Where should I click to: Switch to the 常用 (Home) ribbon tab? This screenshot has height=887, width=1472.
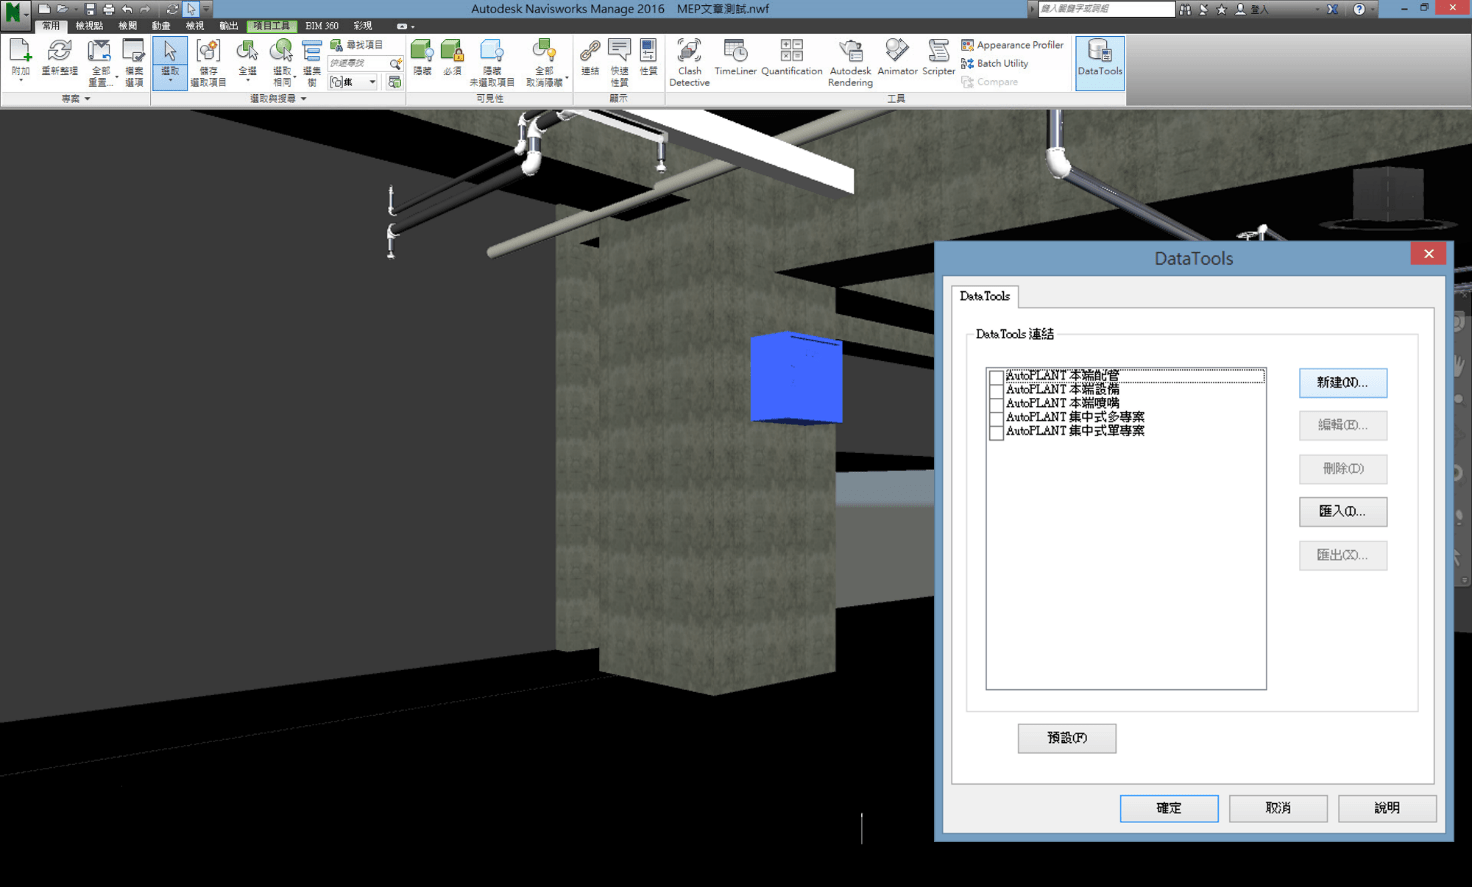(50, 26)
